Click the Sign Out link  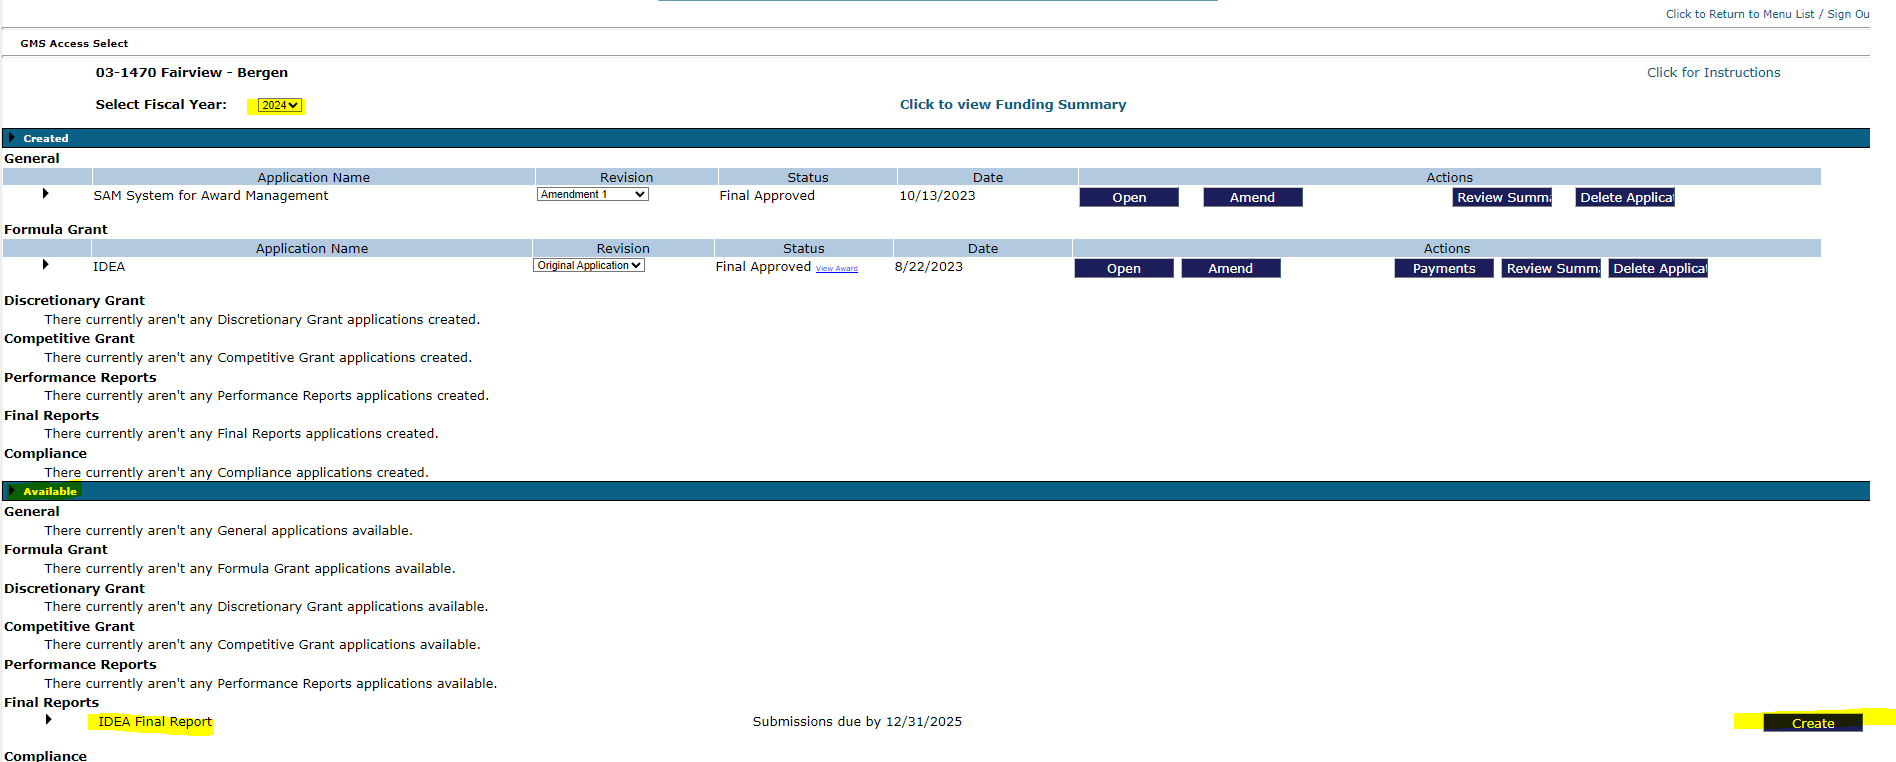pos(1848,14)
